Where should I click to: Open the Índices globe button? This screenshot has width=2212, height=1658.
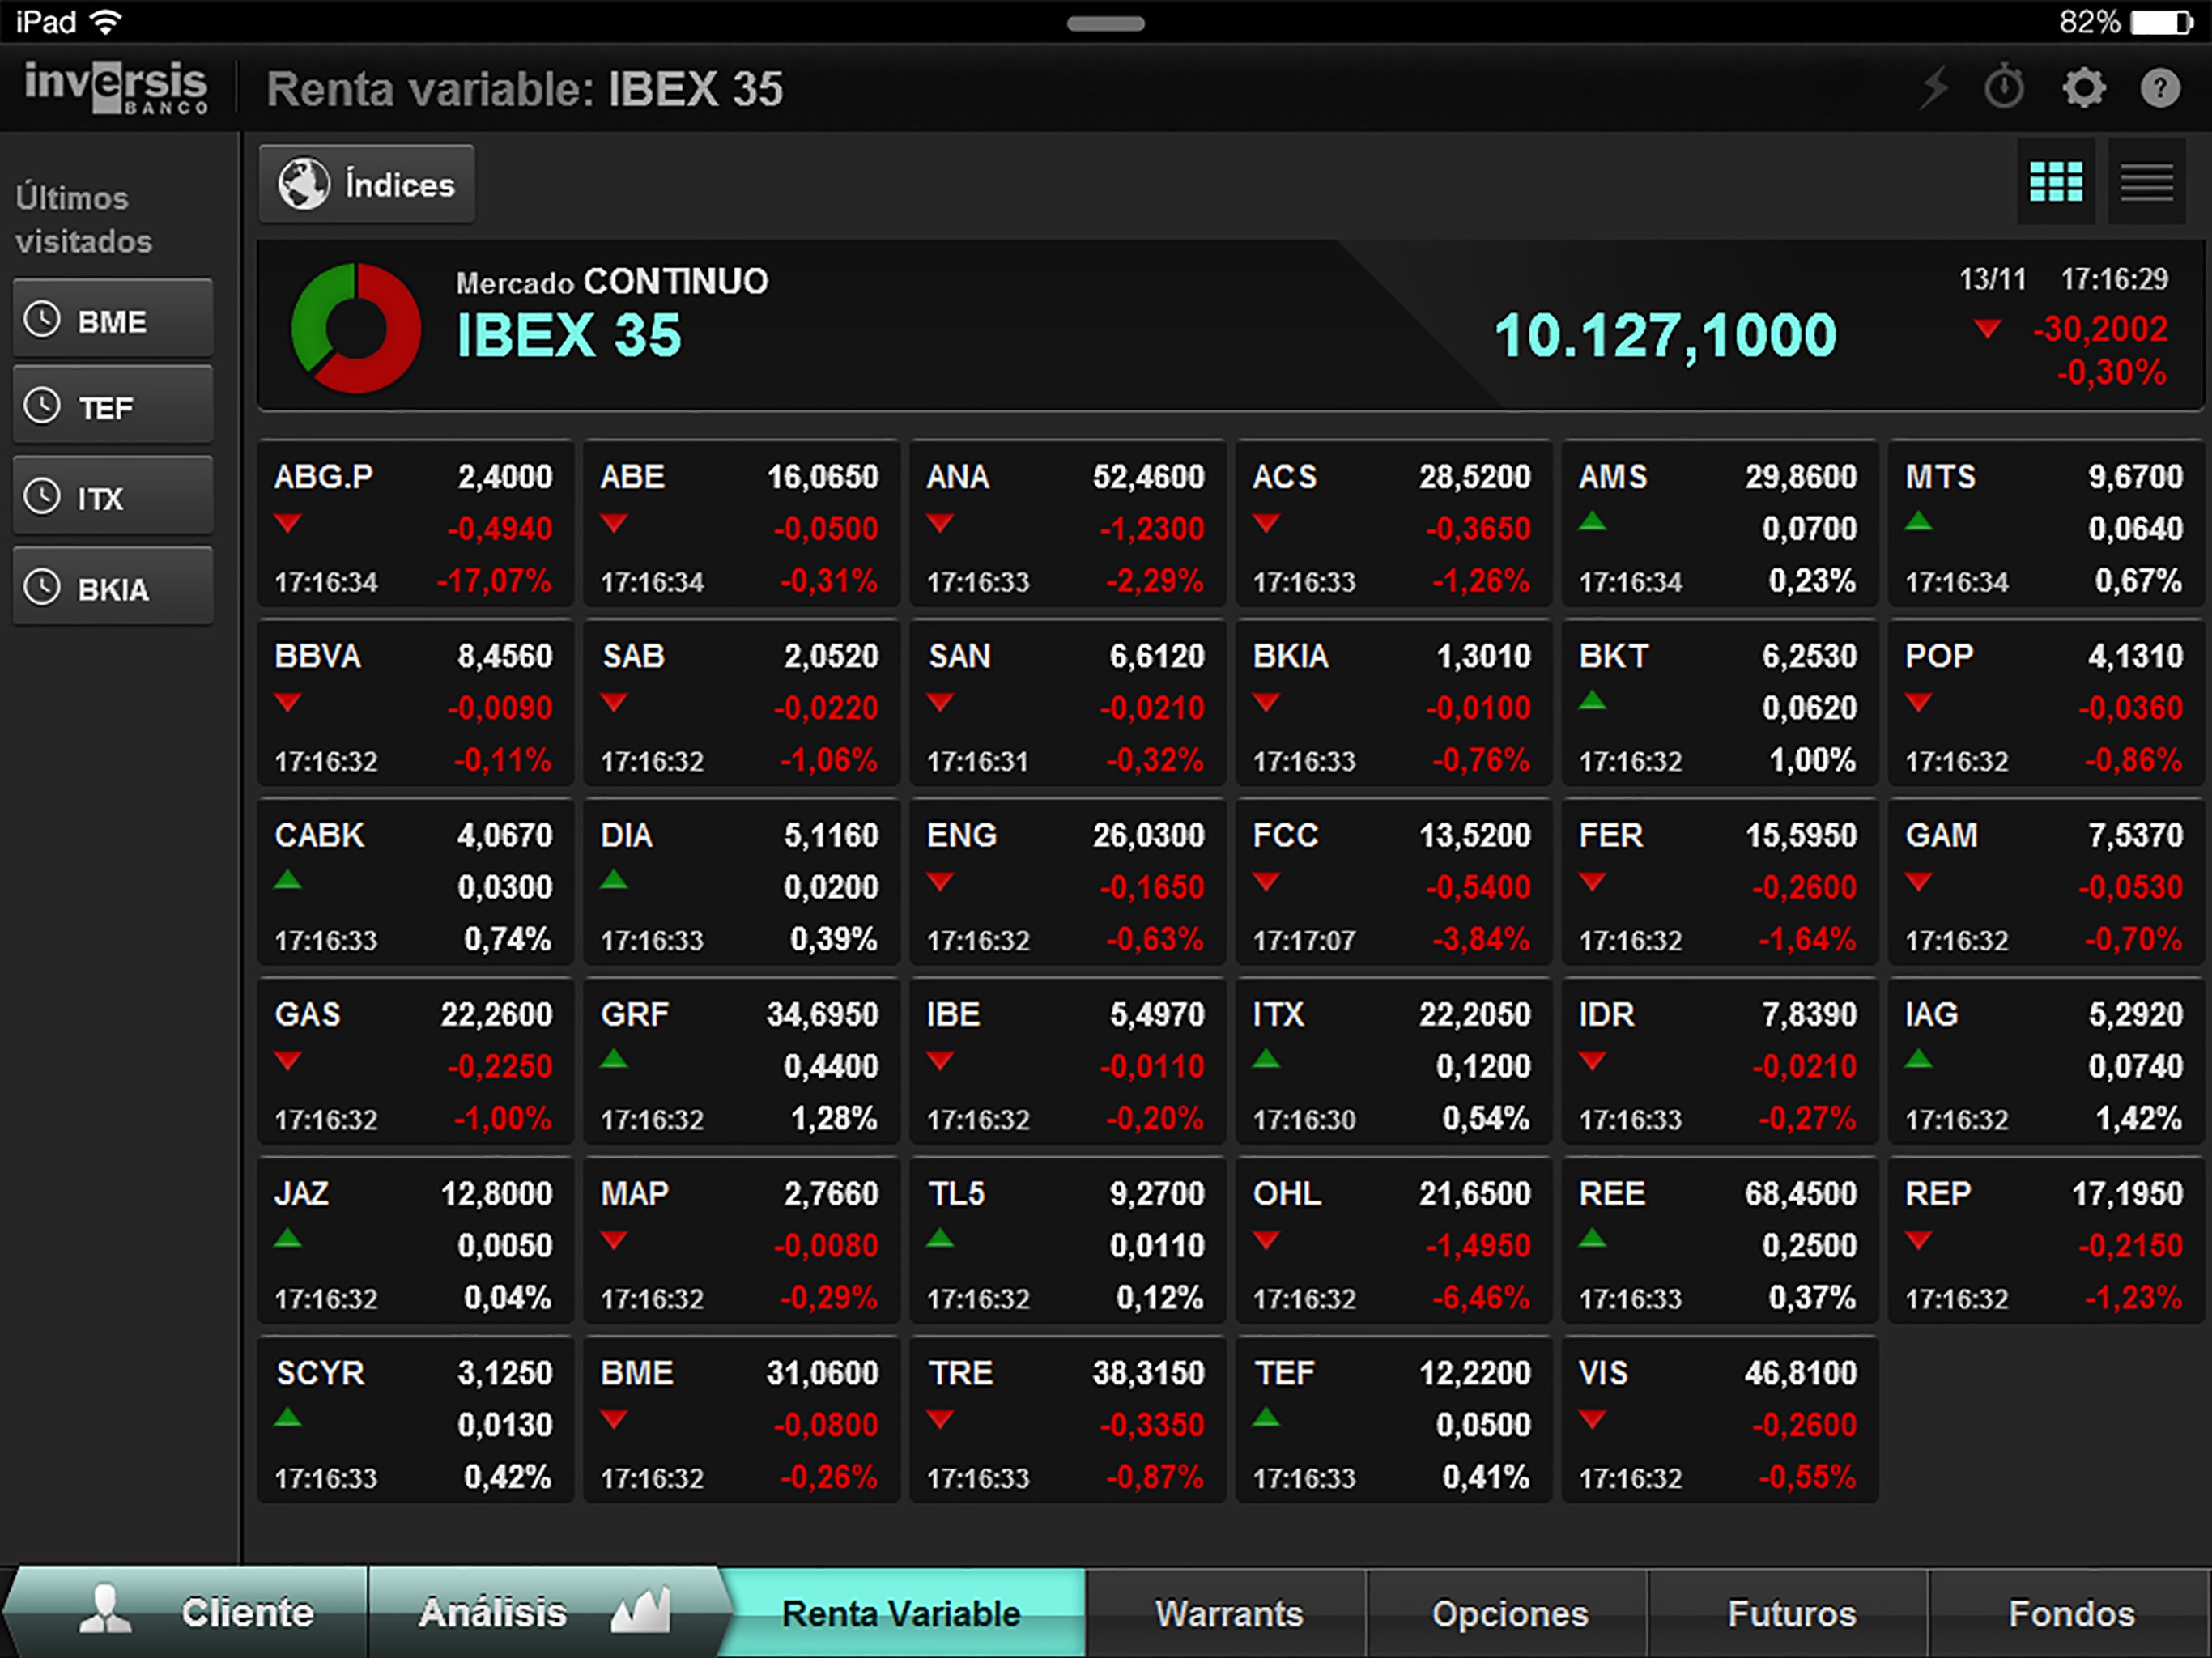tap(367, 184)
